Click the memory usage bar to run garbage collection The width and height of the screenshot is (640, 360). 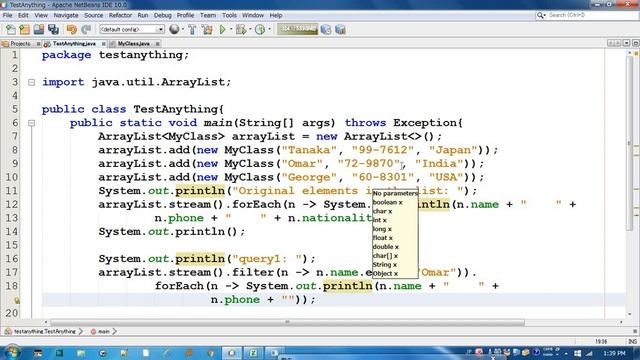297,29
